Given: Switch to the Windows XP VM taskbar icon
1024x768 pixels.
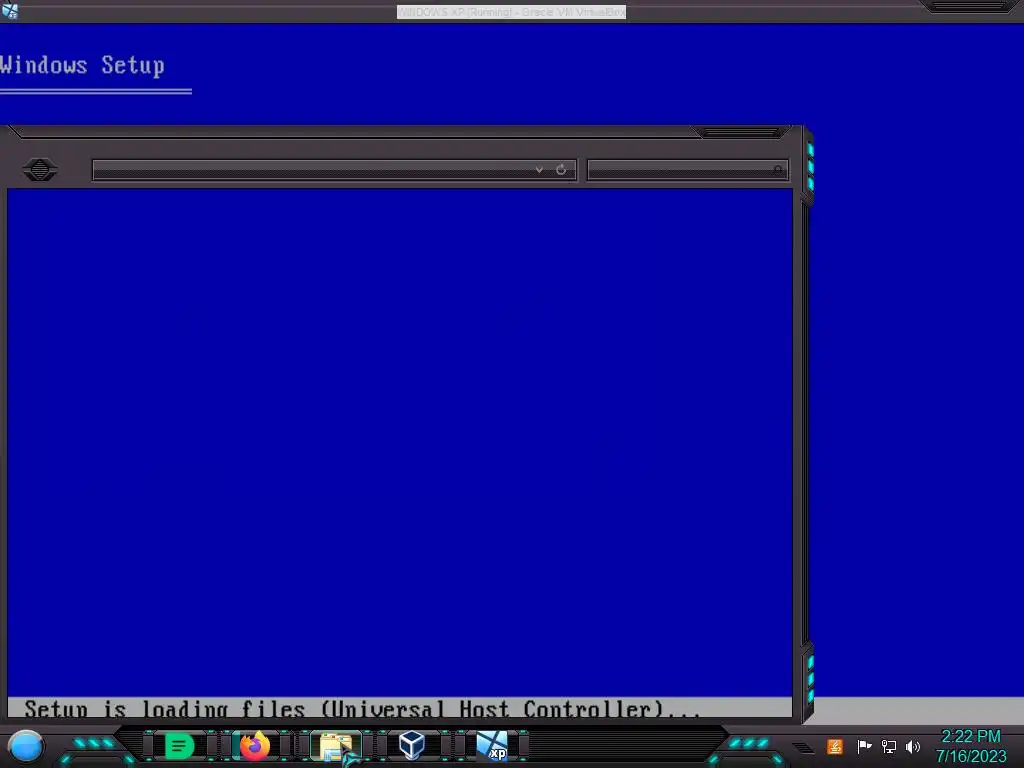Looking at the screenshot, I should (x=492, y=746).
